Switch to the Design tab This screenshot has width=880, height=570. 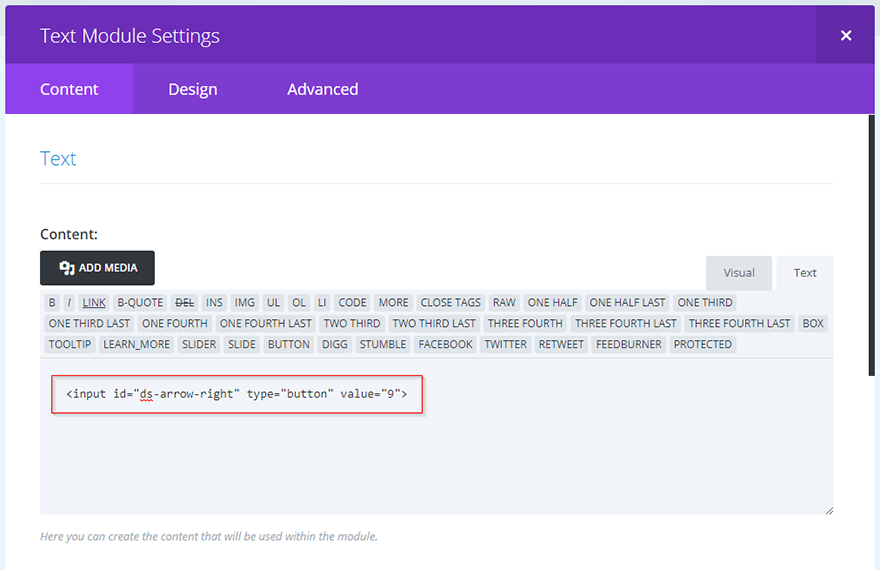click(193, 89)
